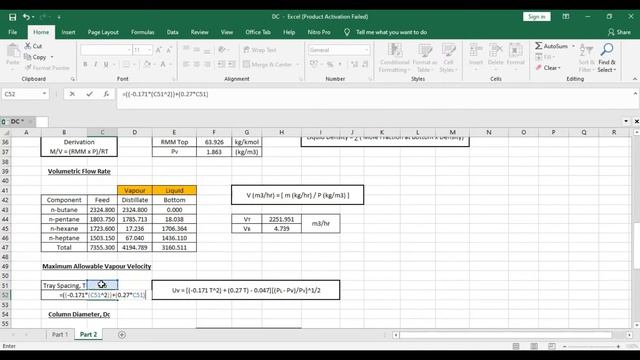Click the vertical scrollbar thumb
The width and height of the screenshot is (640, 360).
[636, 245]
